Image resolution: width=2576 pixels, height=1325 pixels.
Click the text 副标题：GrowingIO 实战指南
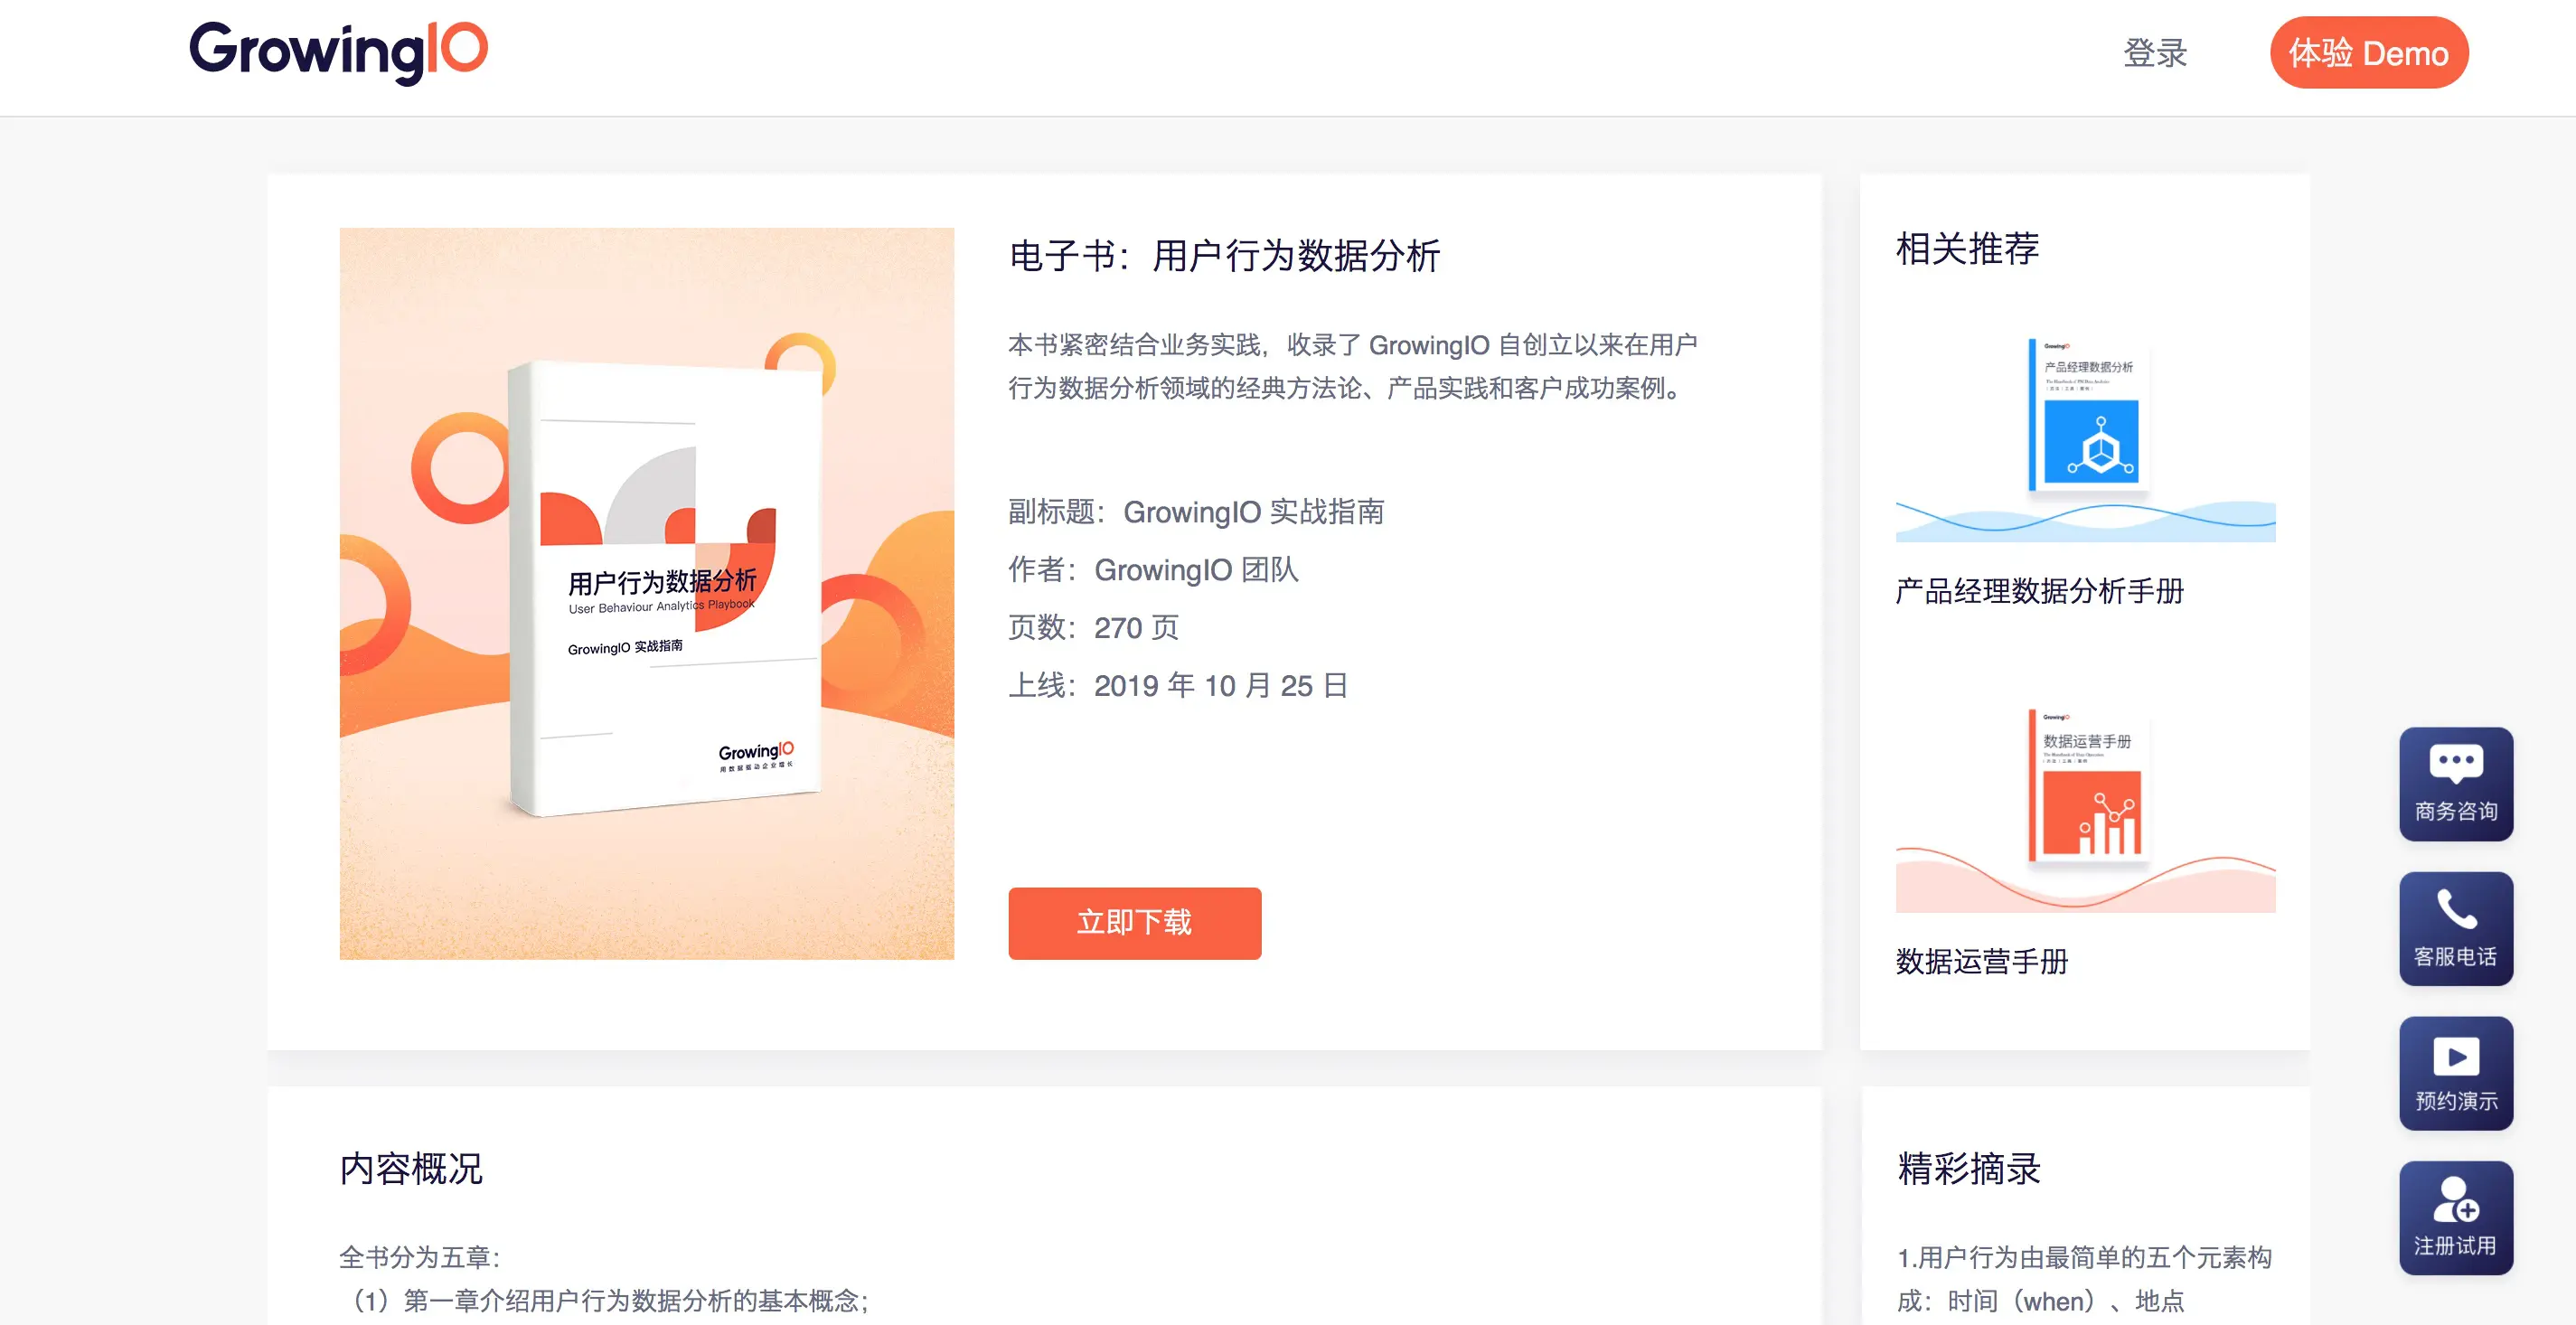[1196, 512]
